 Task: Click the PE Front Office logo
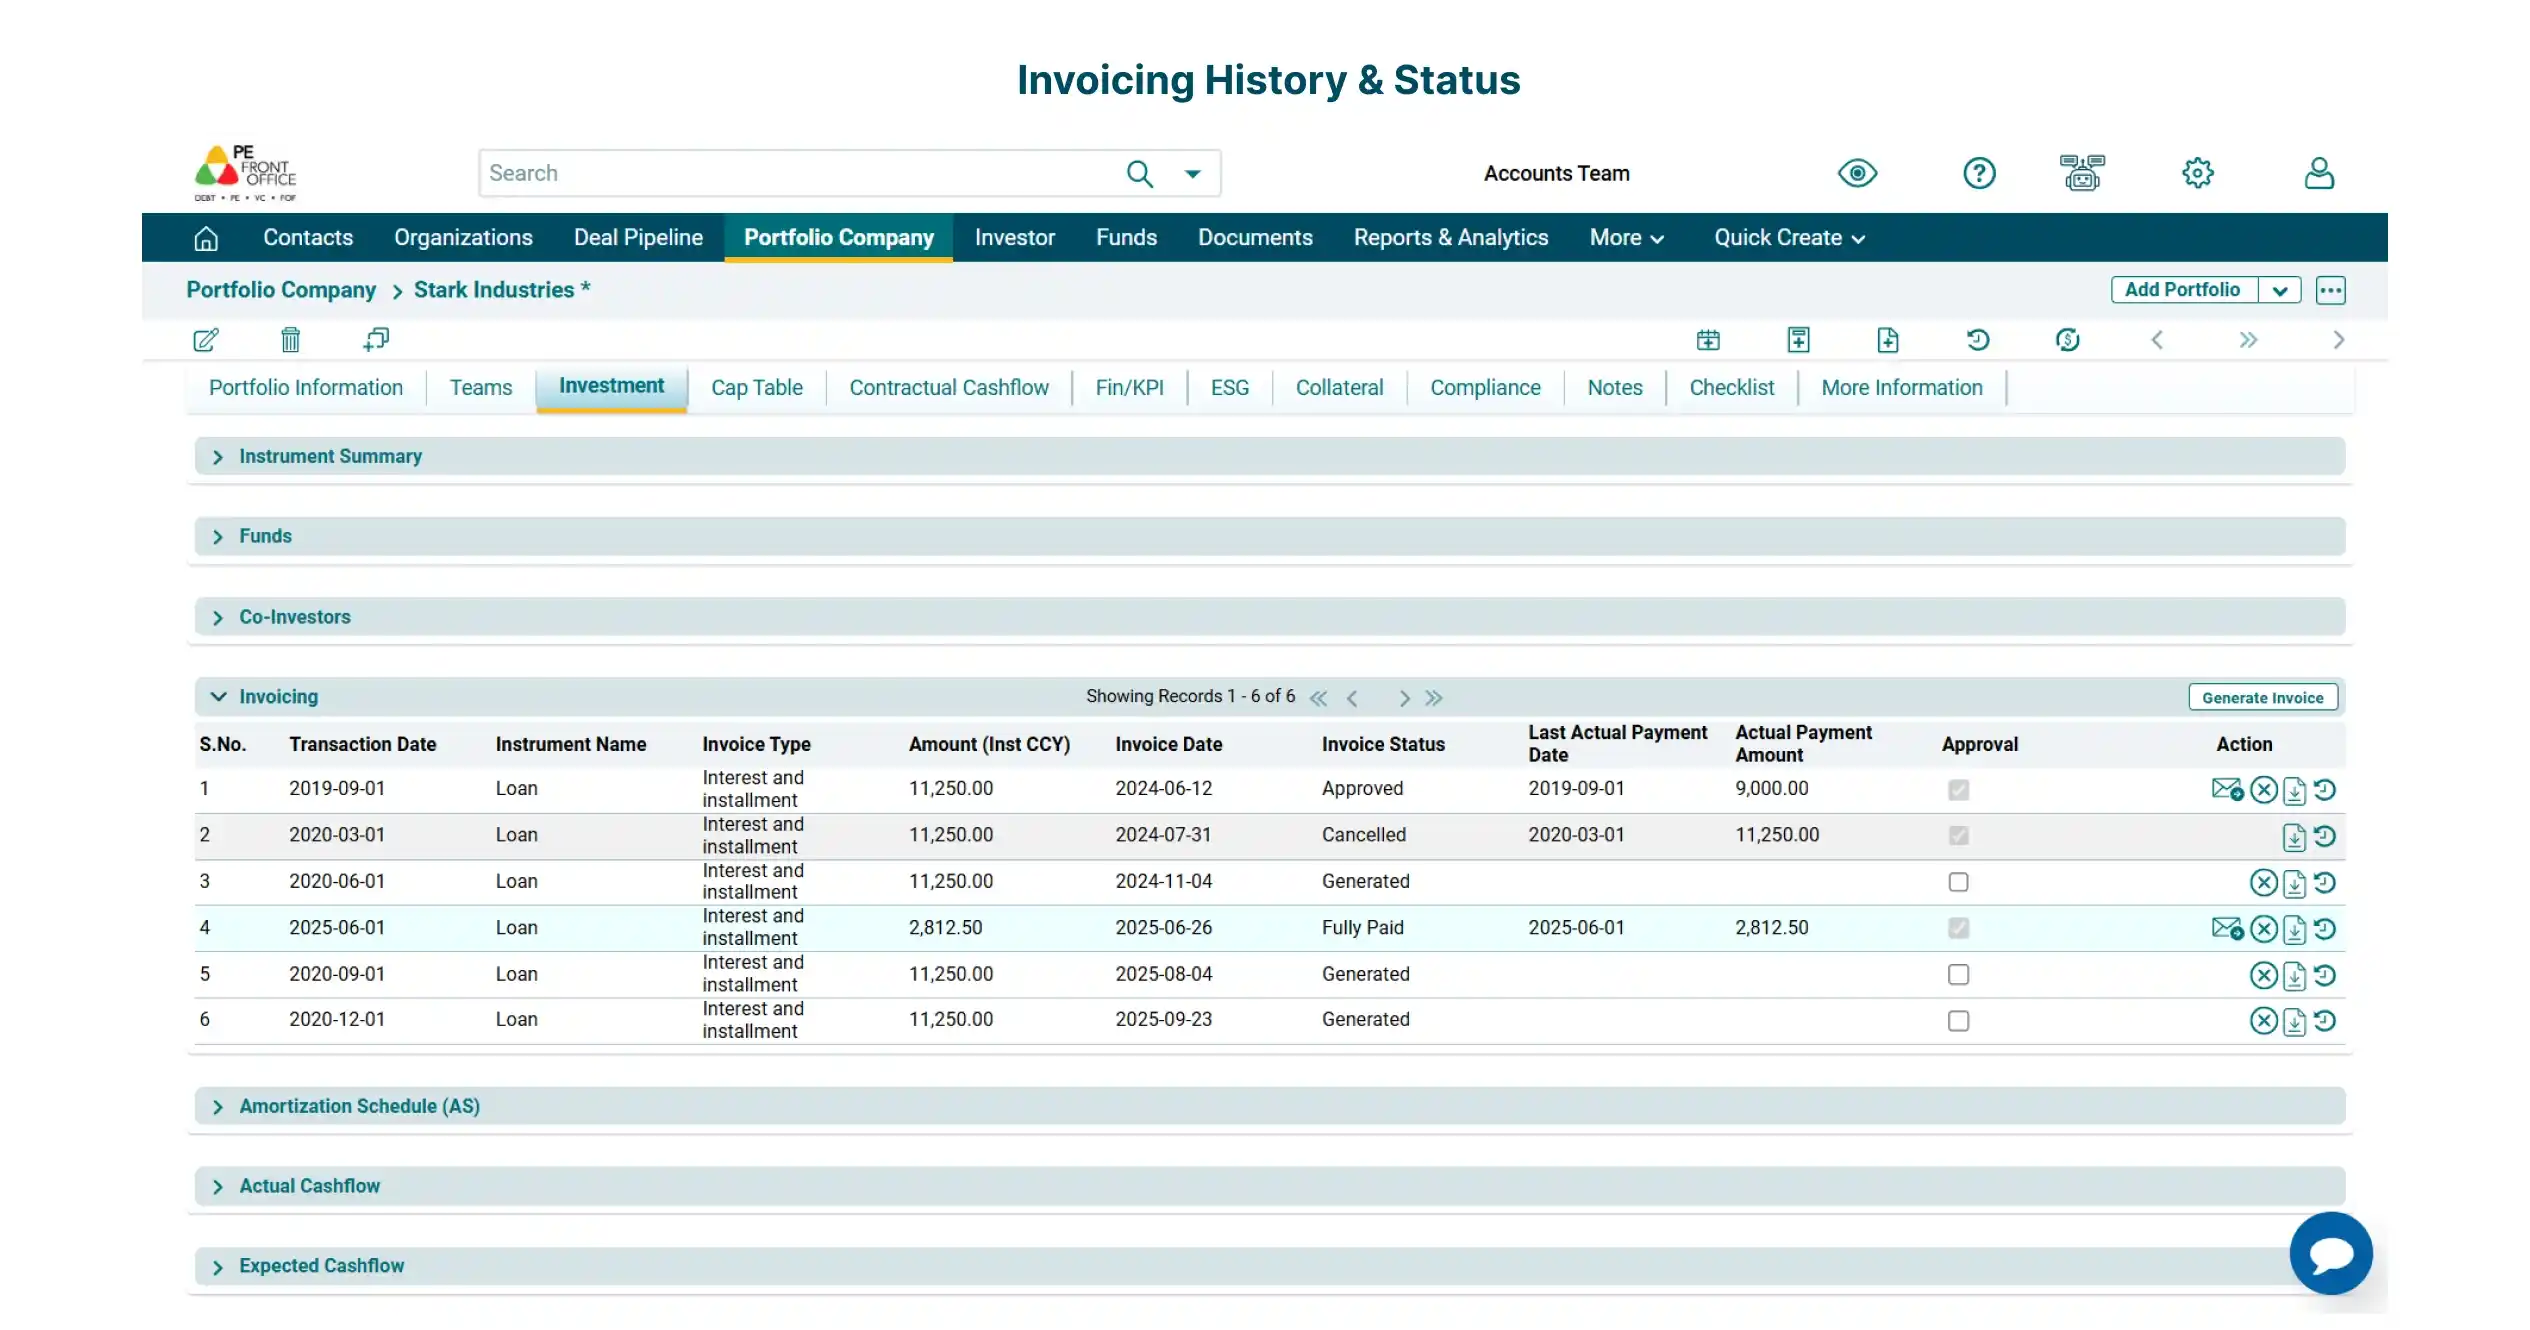(x=245, y=174)
